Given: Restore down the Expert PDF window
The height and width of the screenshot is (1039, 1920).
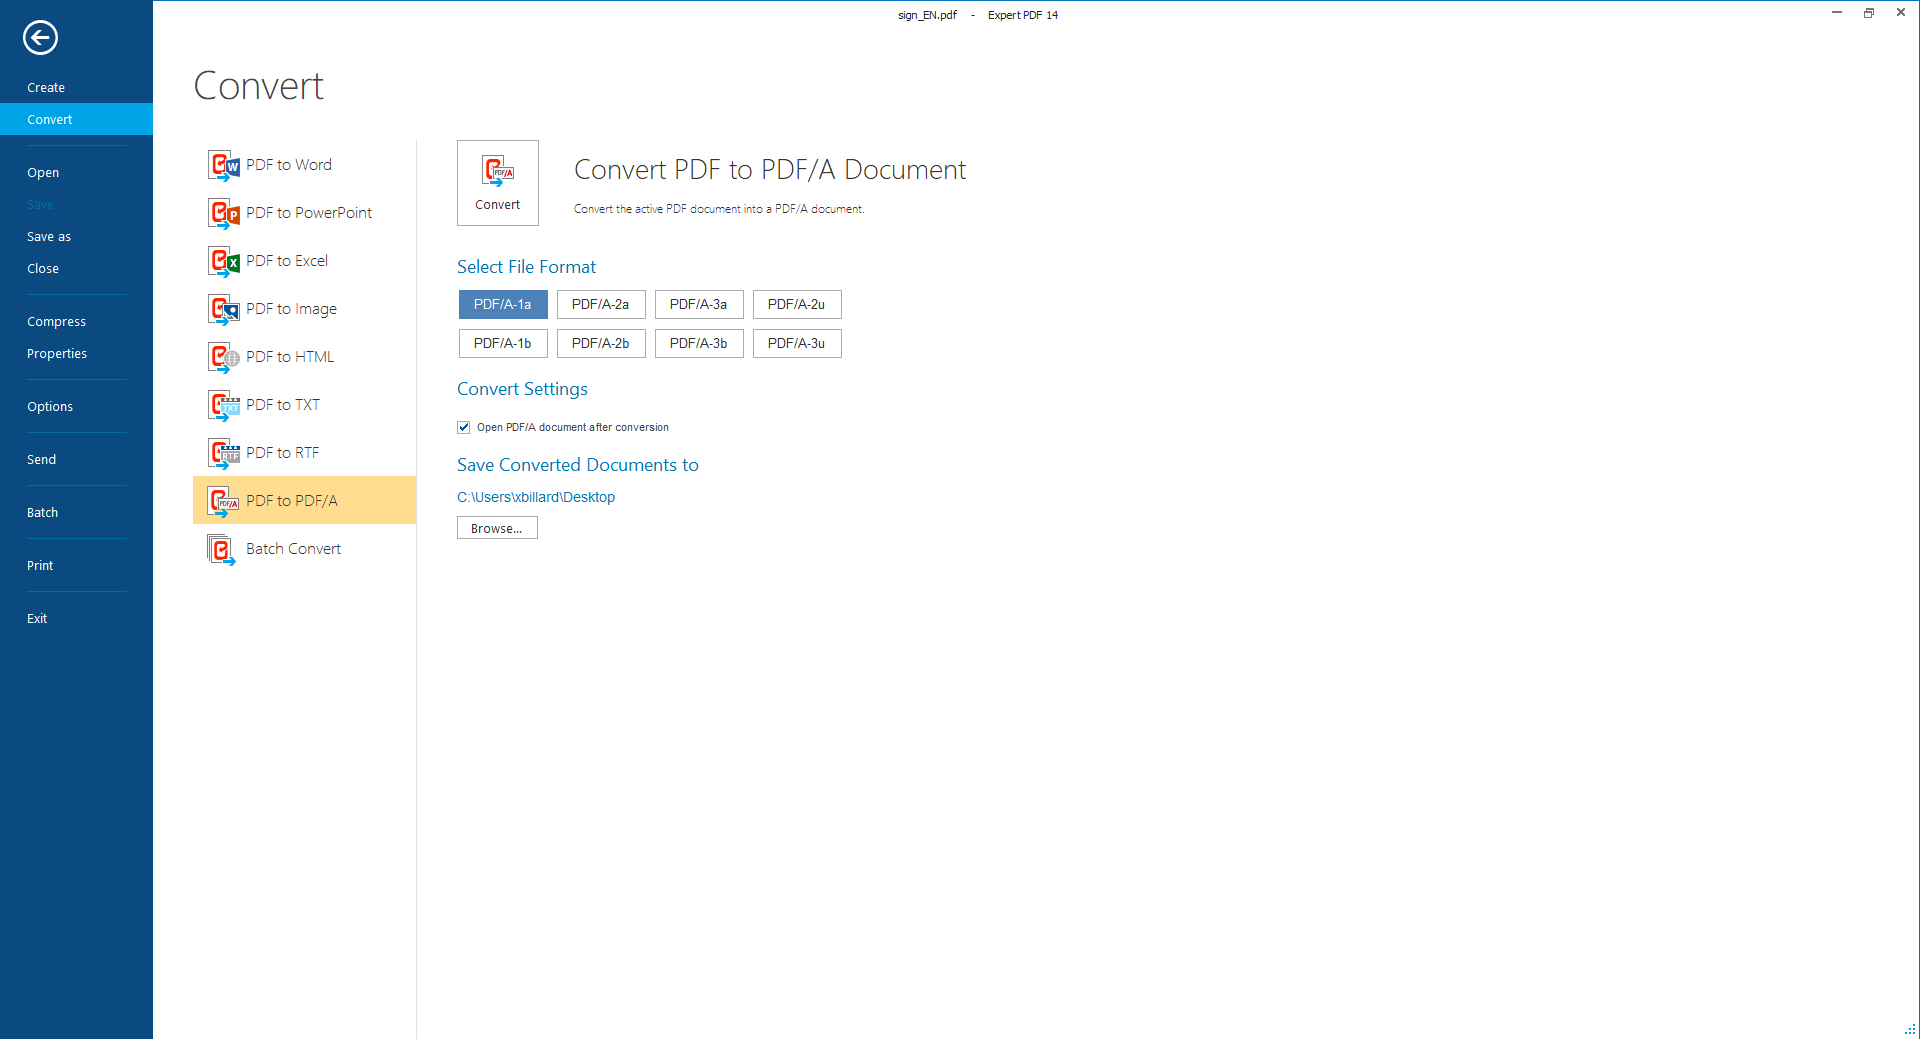Looking at the screenshot, I should 1869,13.
